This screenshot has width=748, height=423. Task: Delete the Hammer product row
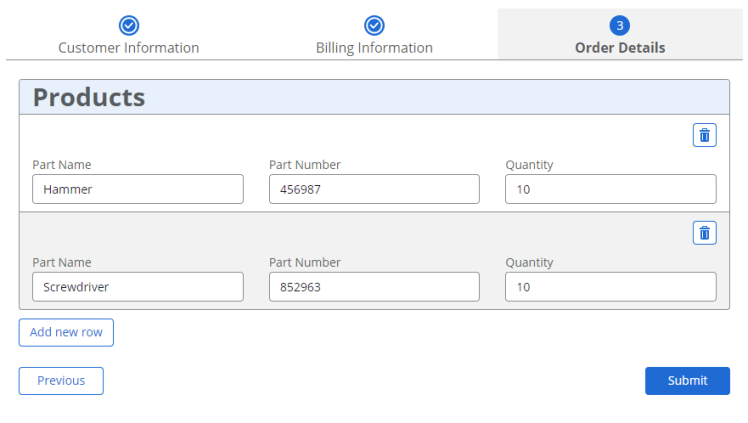click(704, 136)
